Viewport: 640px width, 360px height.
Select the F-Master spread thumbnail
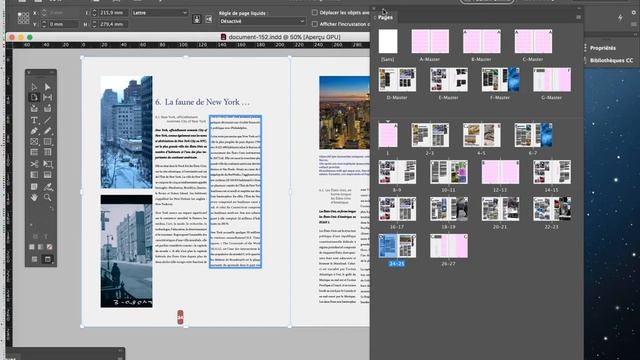coord(500,79)
